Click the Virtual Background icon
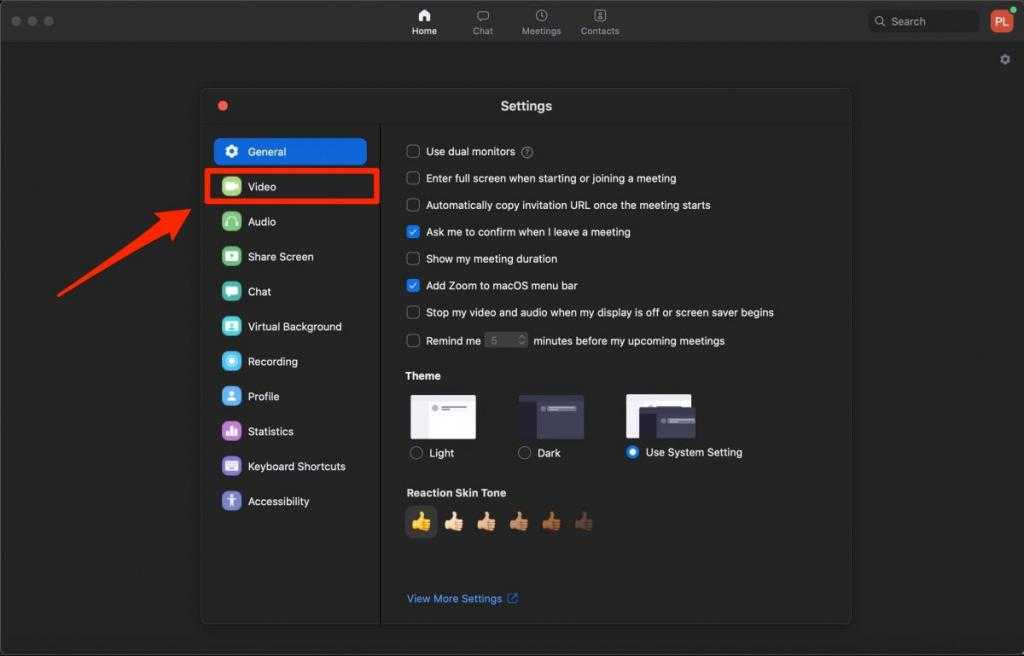The image size is (1024, 656). (232, 327)
